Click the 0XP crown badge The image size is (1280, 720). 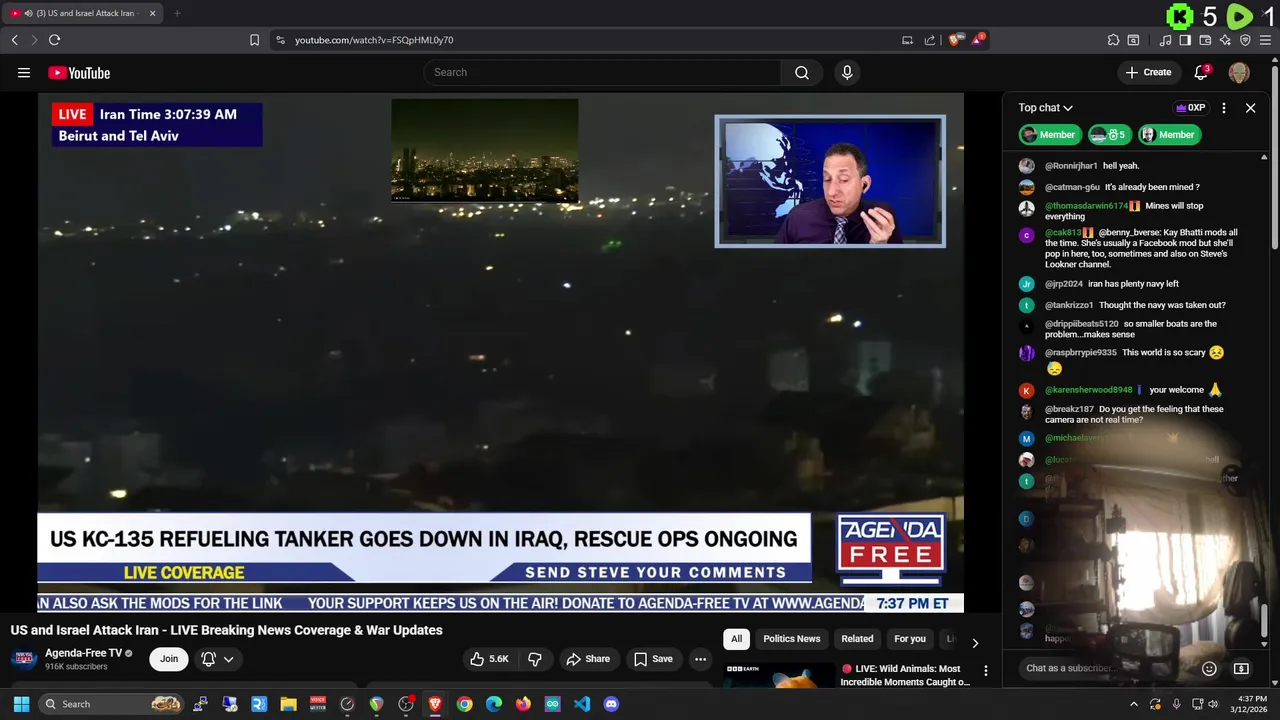[x=1190, y=108]
